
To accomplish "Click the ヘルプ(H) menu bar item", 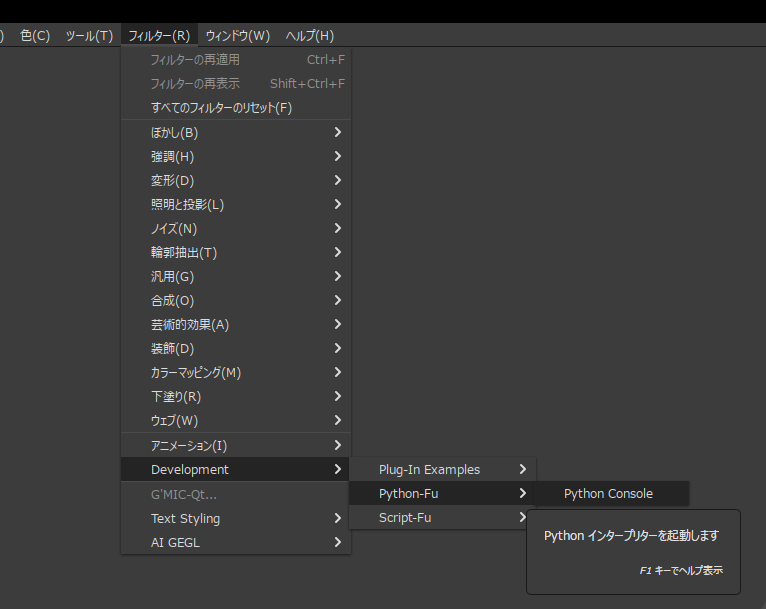I will tap(310, 36).
